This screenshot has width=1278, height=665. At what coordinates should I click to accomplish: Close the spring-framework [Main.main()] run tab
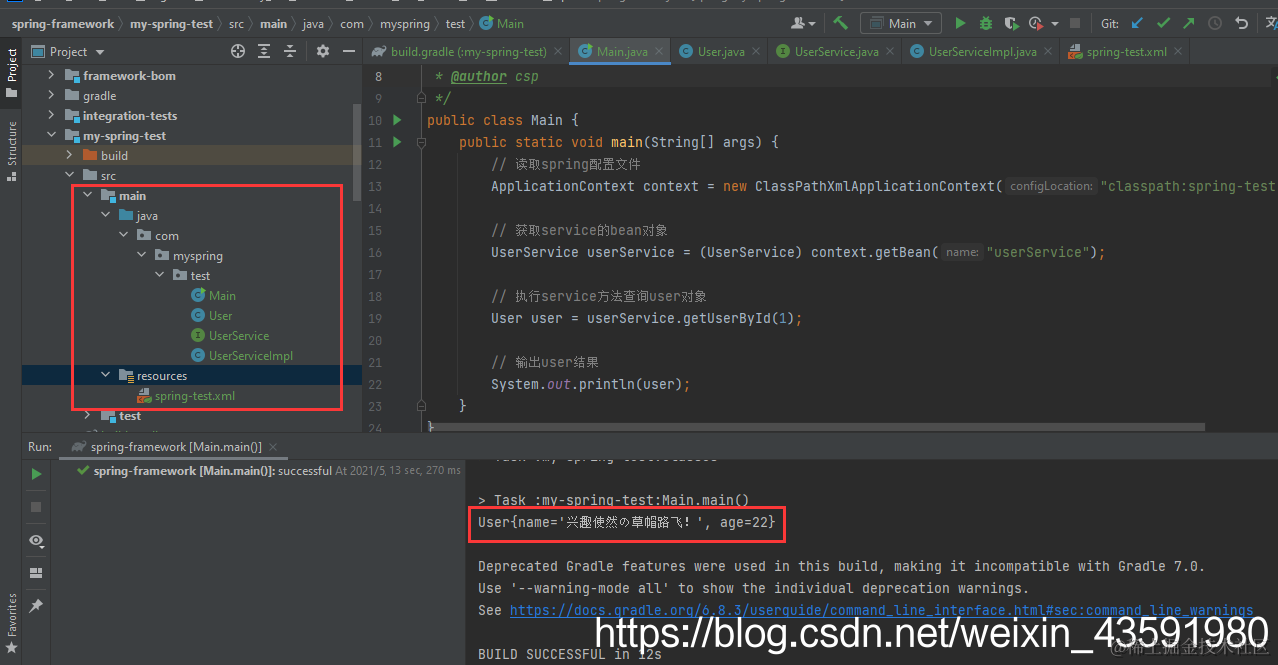(273, 447)
